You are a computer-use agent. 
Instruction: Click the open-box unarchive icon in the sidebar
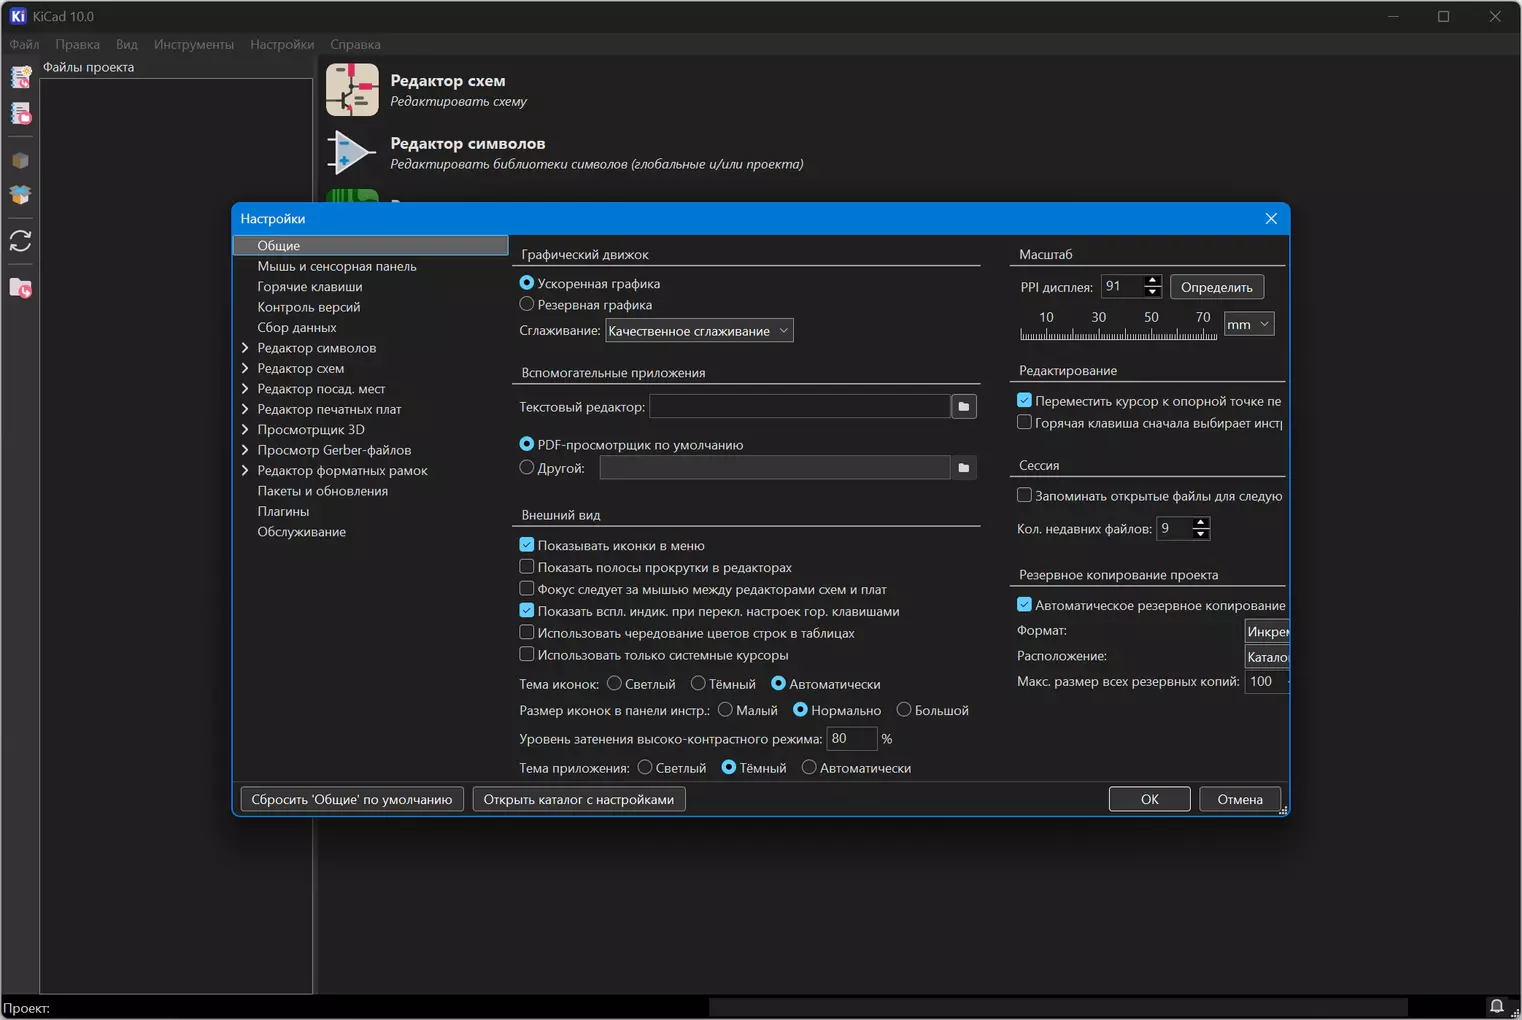(x=20, y=195)
